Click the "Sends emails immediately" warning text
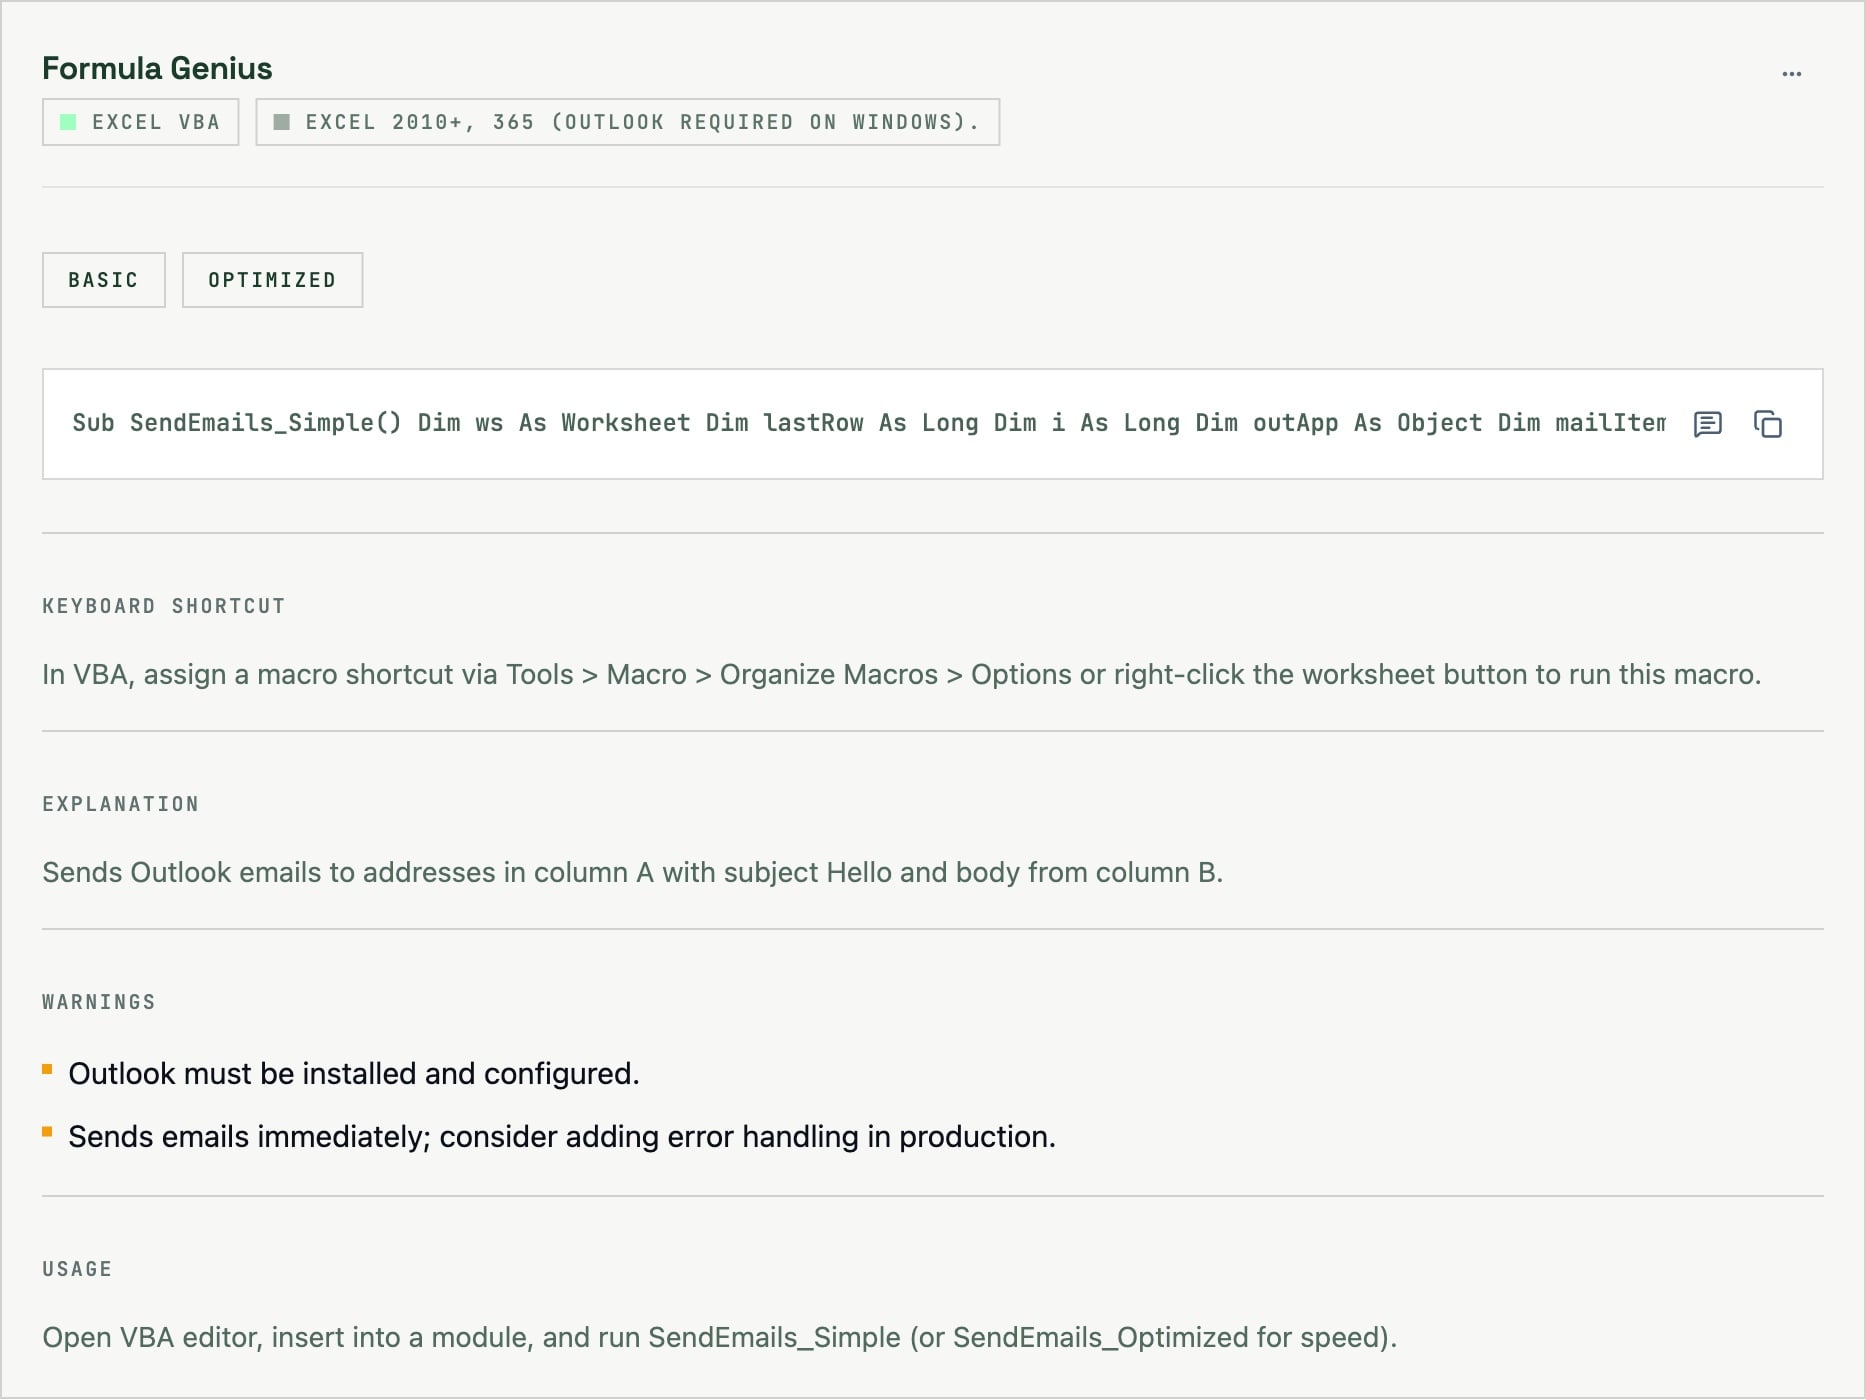This screenshot has width=1866, height=1400. (561, 1137)
